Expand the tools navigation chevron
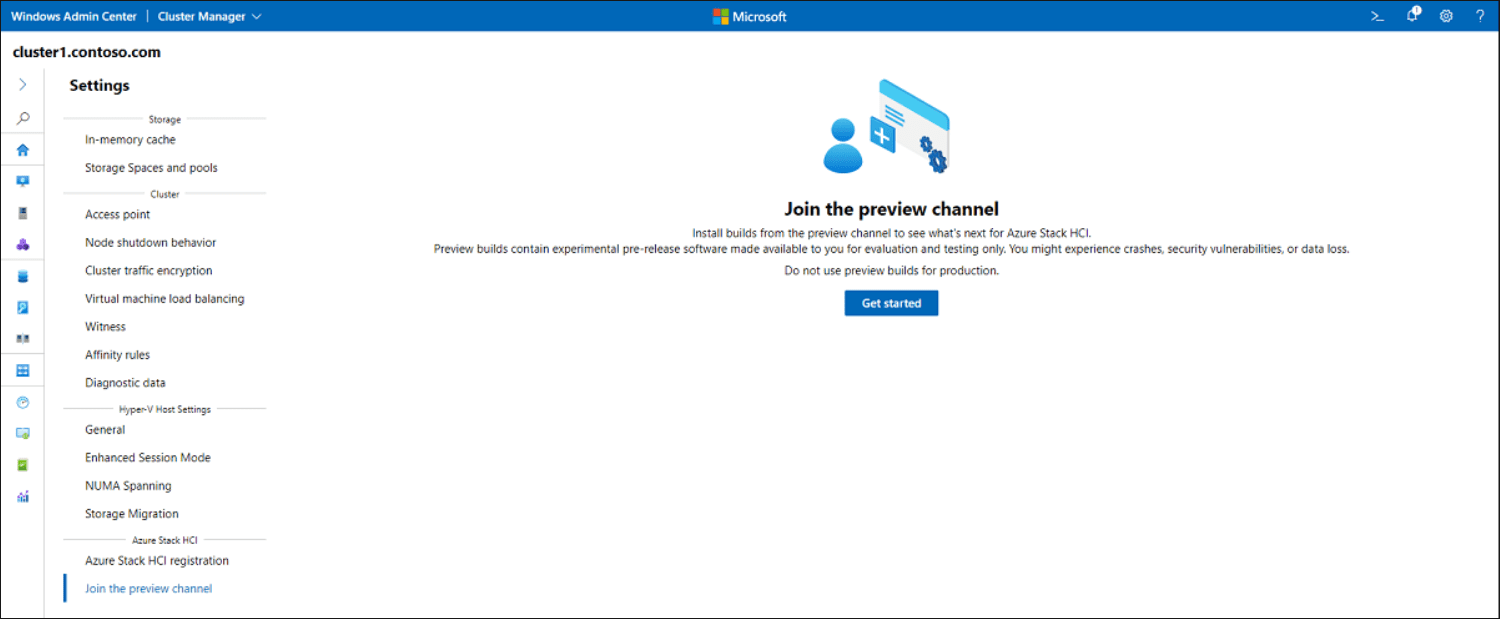 tap(22, 85)
